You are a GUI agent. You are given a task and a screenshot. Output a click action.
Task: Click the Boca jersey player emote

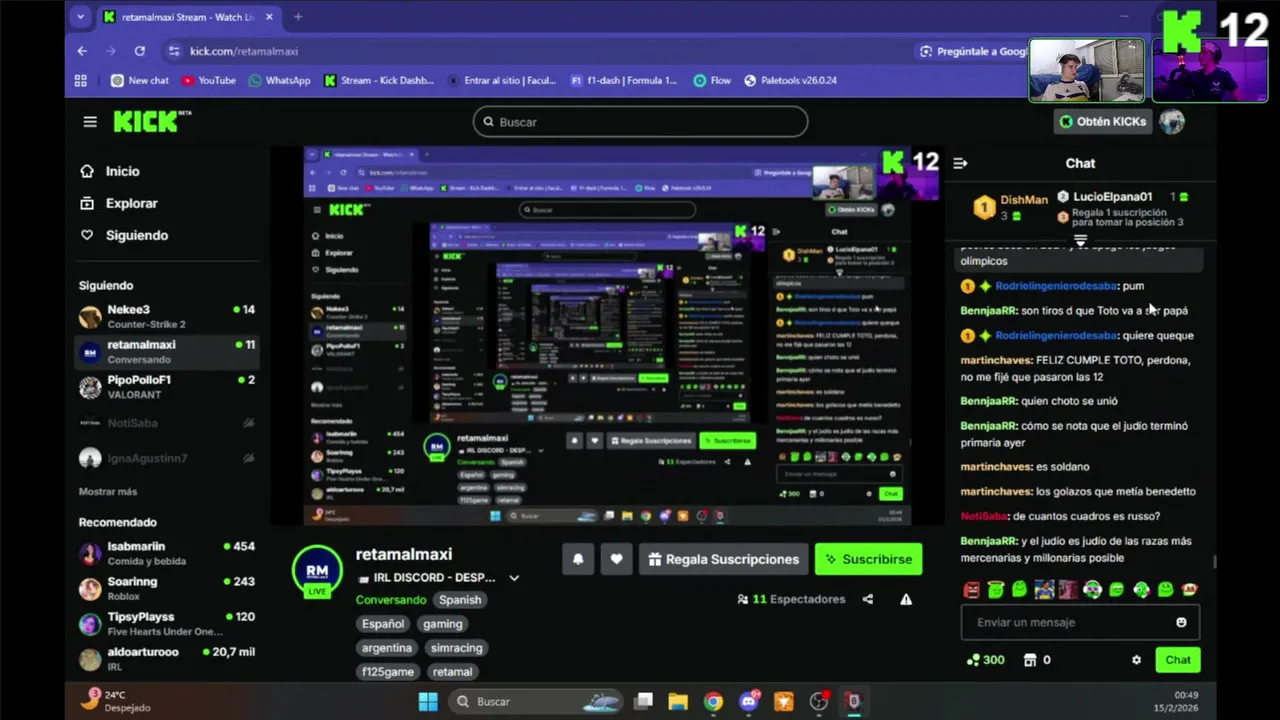pos(1044,590)
